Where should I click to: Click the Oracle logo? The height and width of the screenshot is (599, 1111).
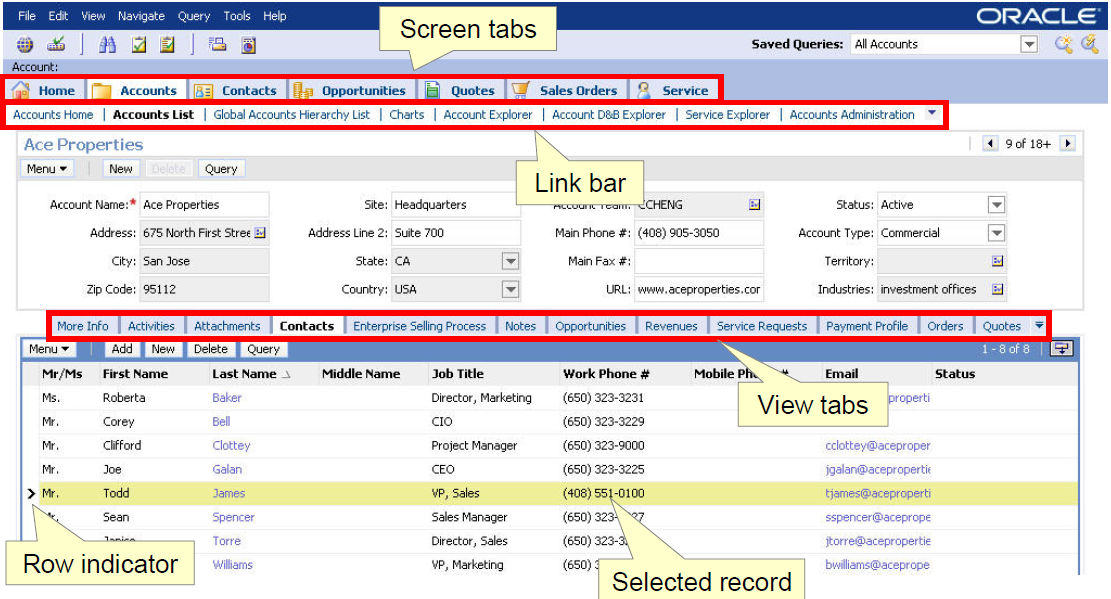1037,16
